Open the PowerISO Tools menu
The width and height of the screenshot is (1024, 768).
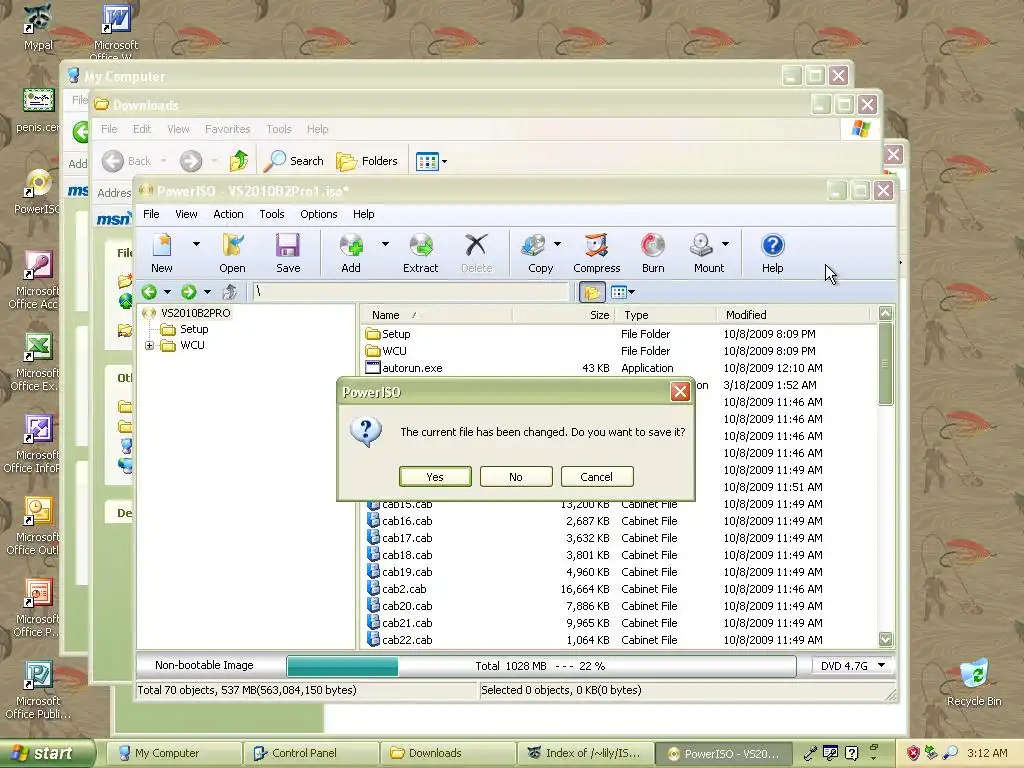point(272,214)
